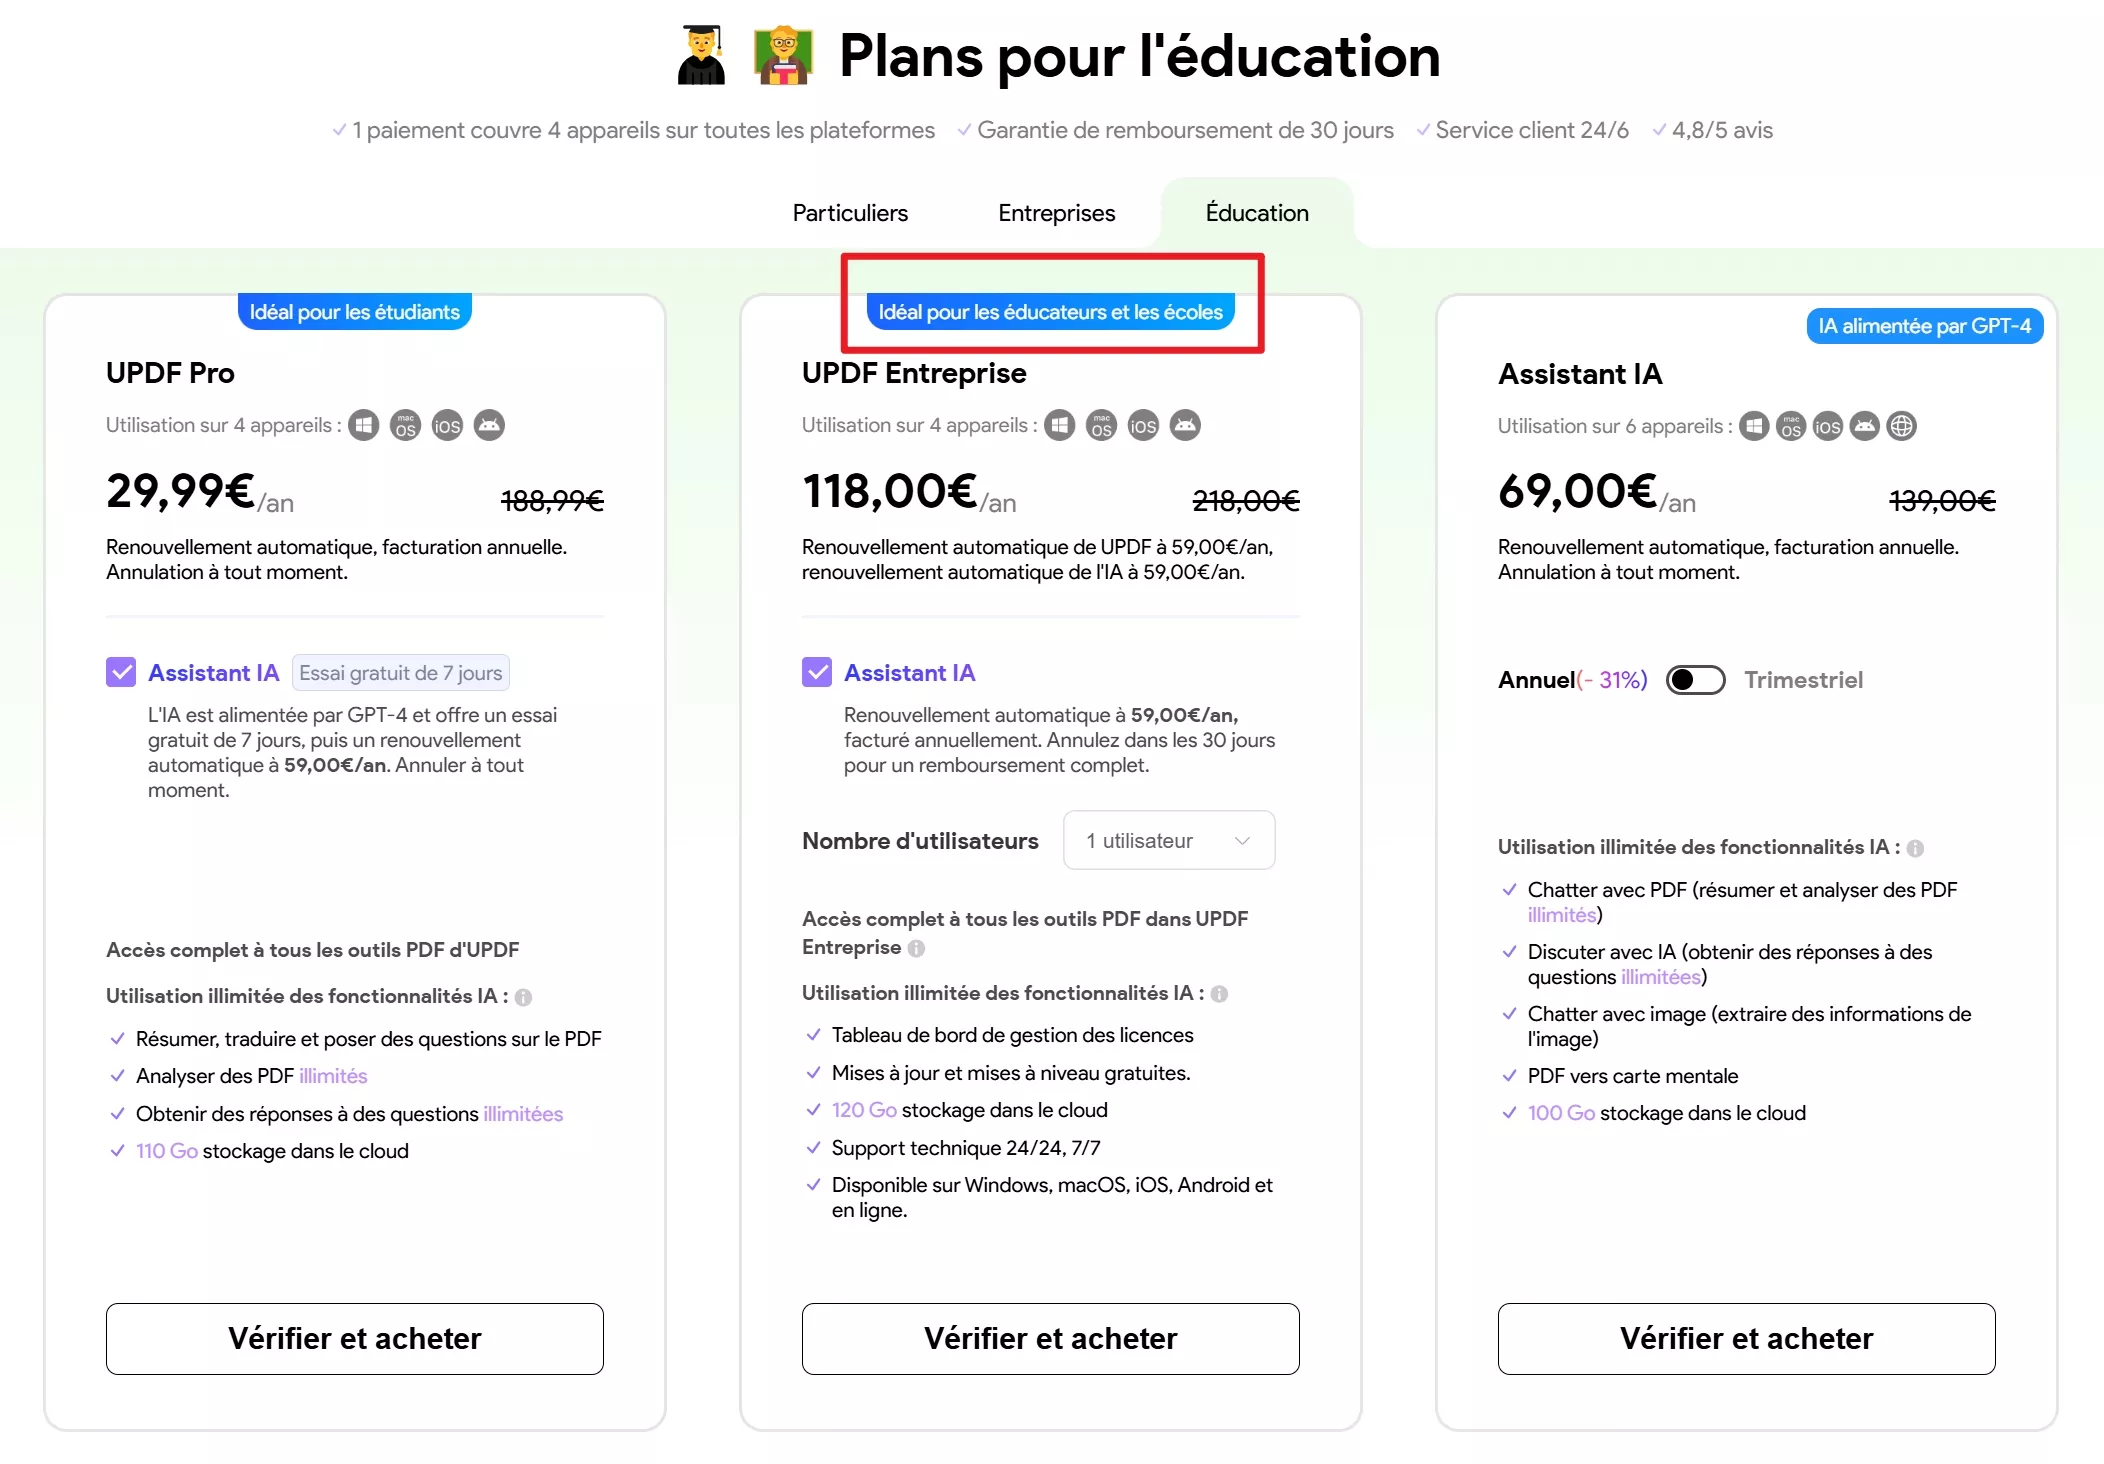Click the web globe icon under Assistant IA devices
The image size is (2104, 1464).
[x=1901, y=426]
